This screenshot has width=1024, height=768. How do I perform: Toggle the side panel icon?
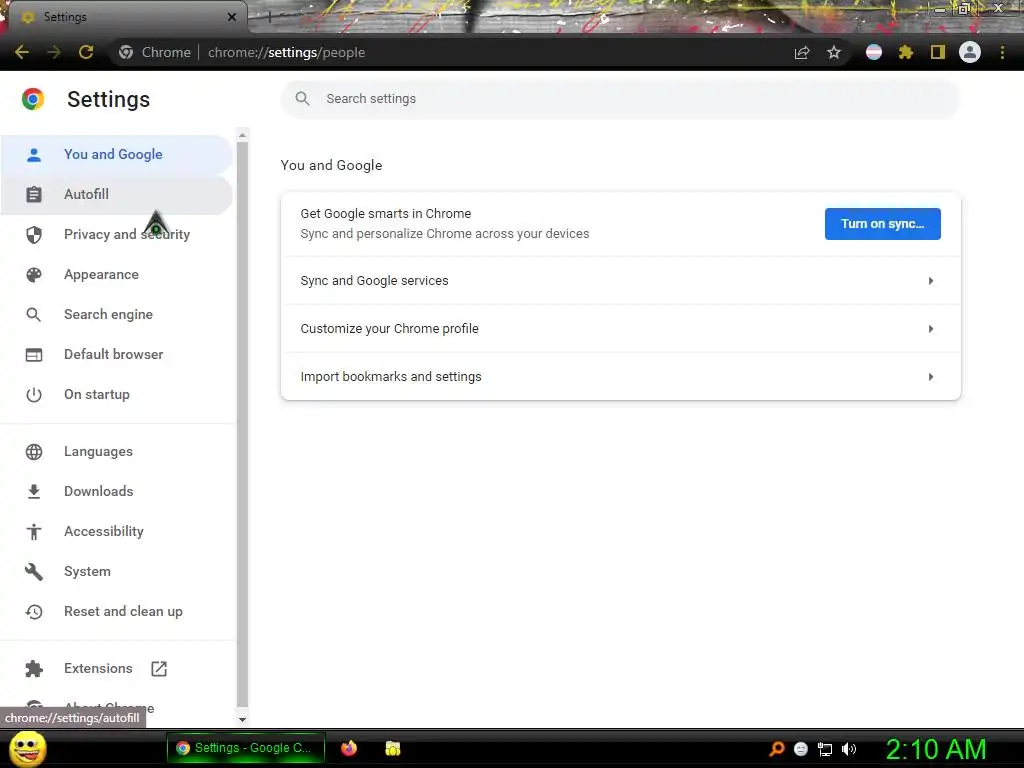(938, 52)
